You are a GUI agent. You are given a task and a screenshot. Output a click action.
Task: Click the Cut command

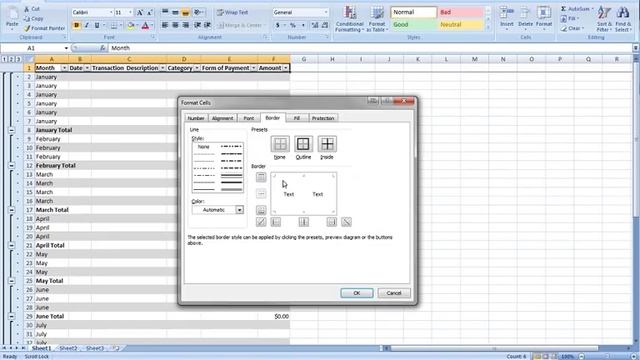click(32, 9)
